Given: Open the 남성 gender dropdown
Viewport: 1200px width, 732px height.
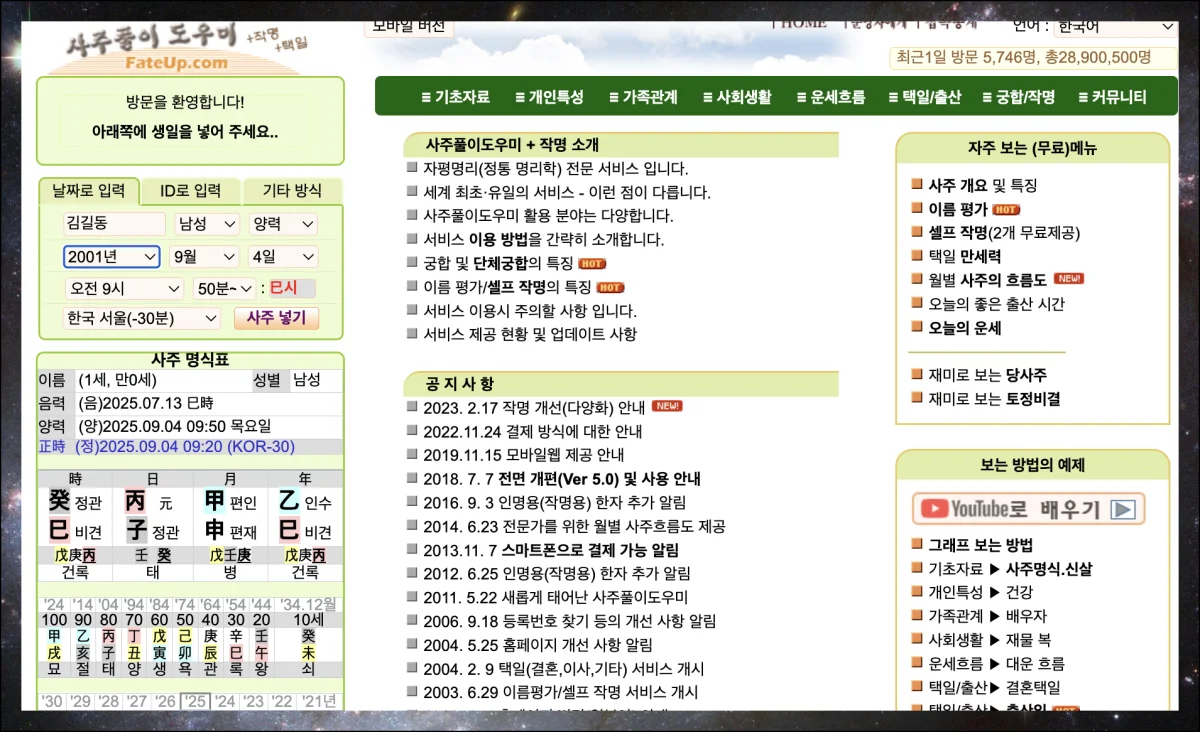Looking at the screenshot, I should coord(207,224).
